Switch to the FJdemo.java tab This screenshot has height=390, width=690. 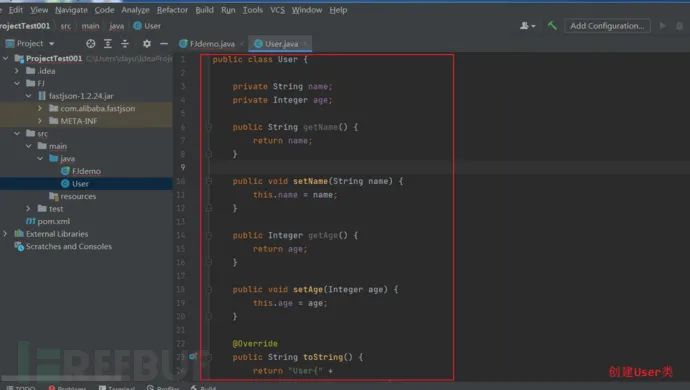[x=208, y=44]
